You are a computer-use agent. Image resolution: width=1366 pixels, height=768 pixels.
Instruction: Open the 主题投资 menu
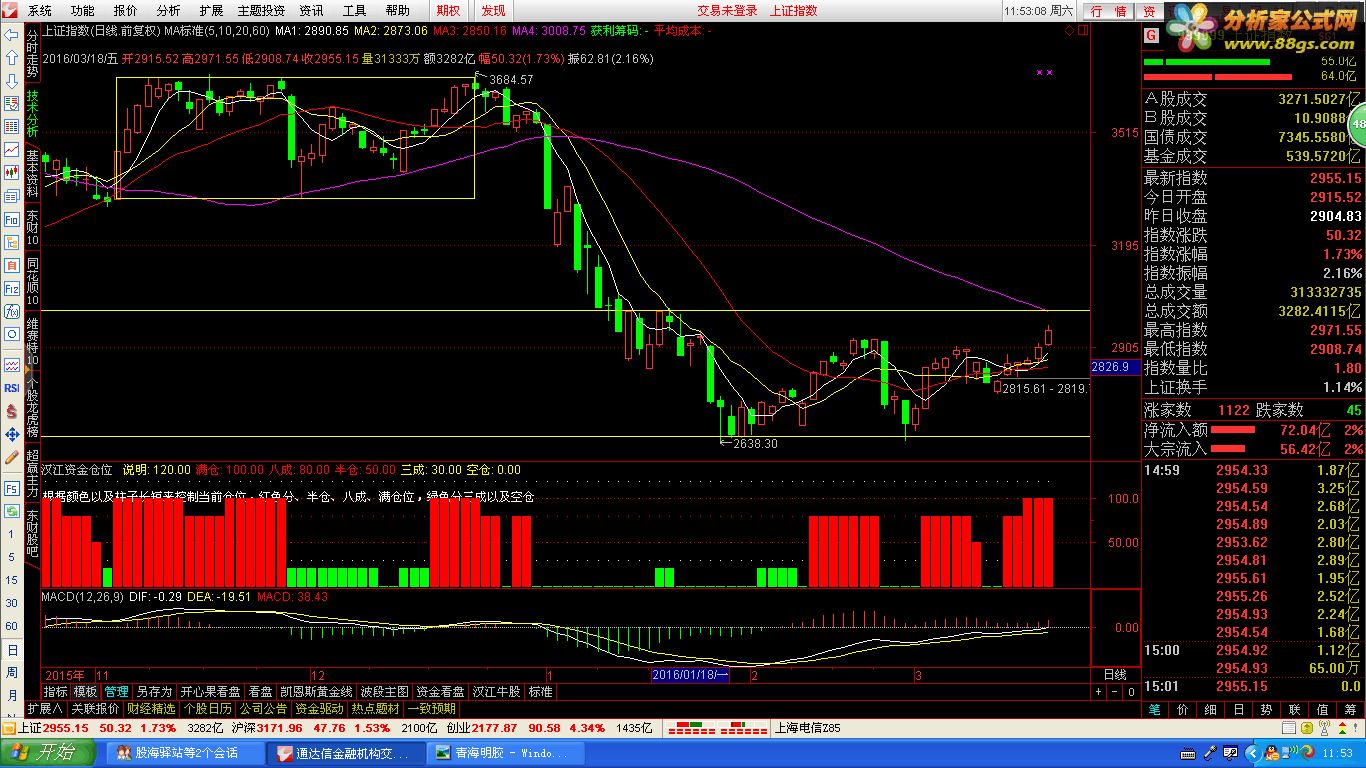point(261,11)
